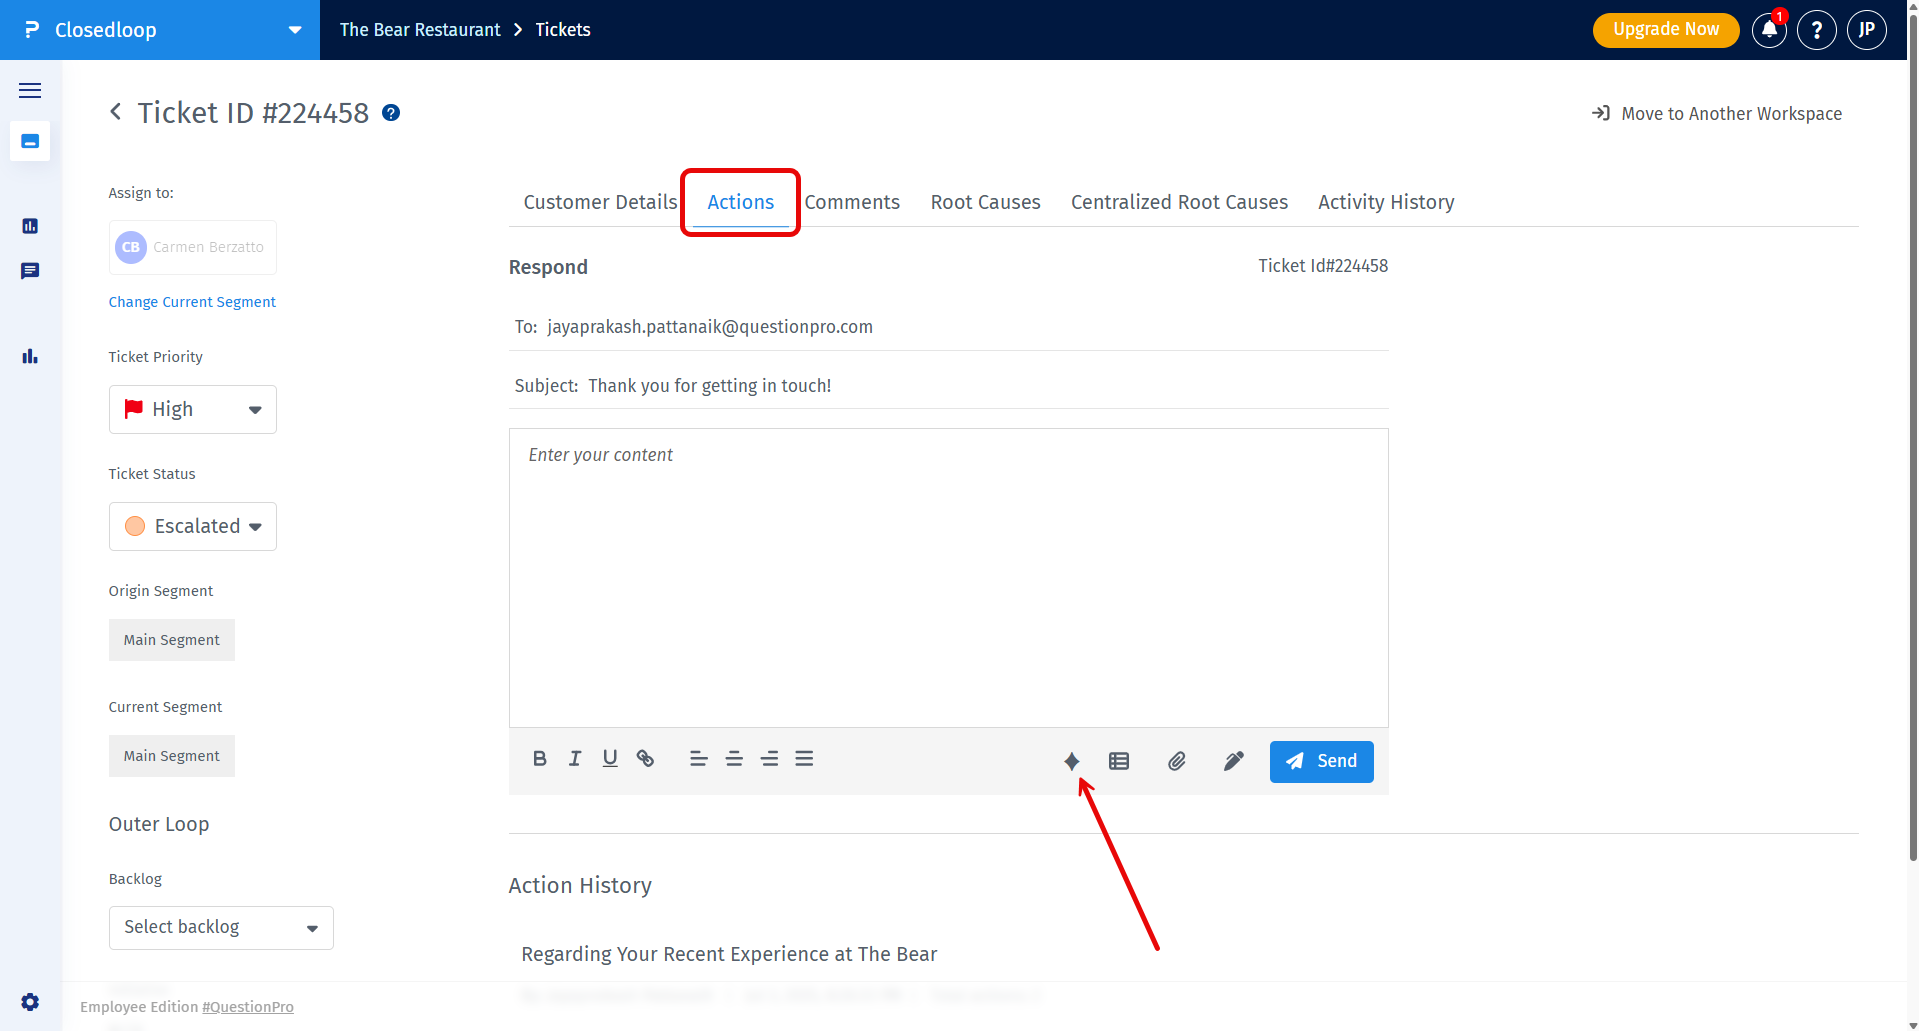Click the notifications bell icon
Image resolution: width=1919 pixels, height=1031 pixels.
click(1768, 30)
